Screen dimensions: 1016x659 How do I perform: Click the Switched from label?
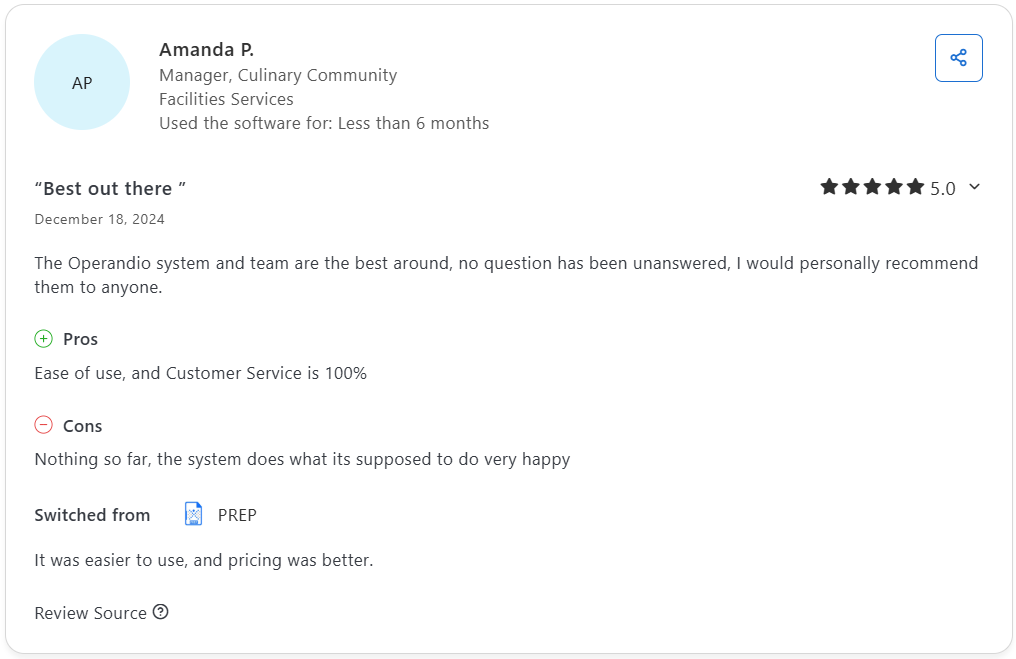coord(92,515)
